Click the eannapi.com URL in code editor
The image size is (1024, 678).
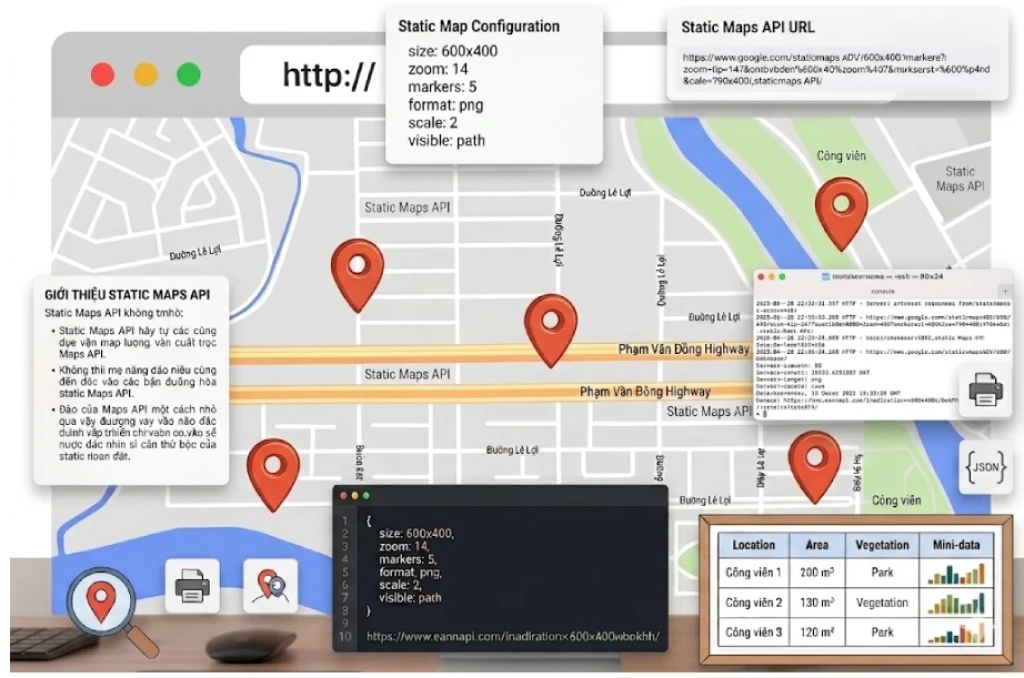tap(513, 636)
